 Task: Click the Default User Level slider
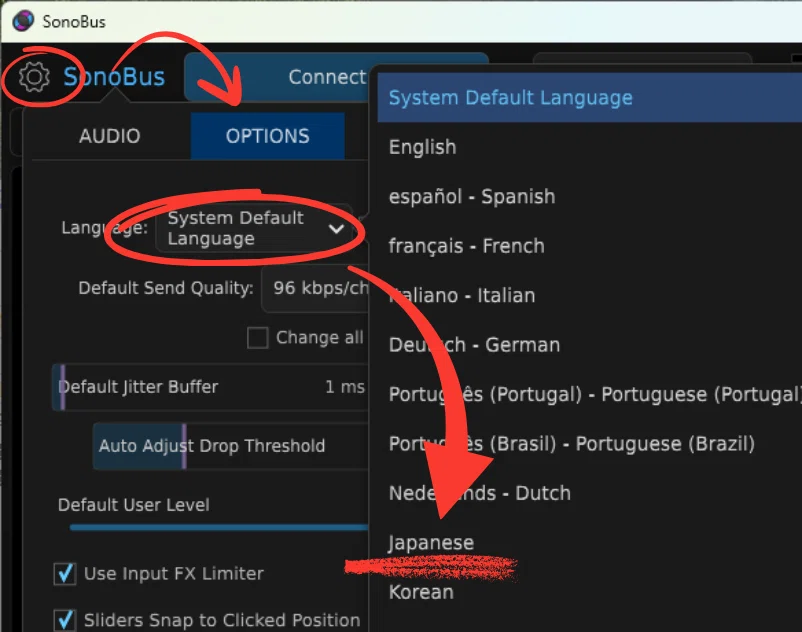click(x=219, y=527)
